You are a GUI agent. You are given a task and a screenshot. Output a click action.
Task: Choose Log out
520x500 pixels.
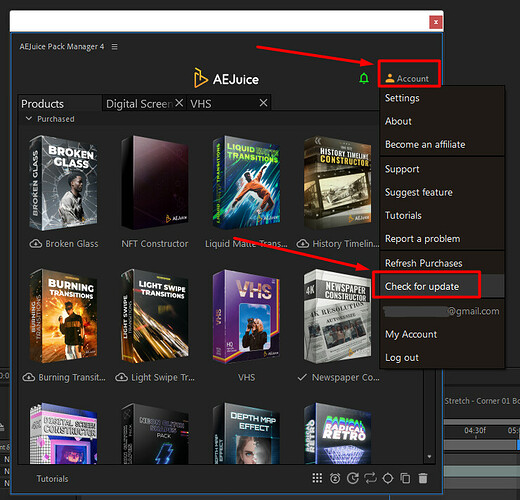click(442, 358)
